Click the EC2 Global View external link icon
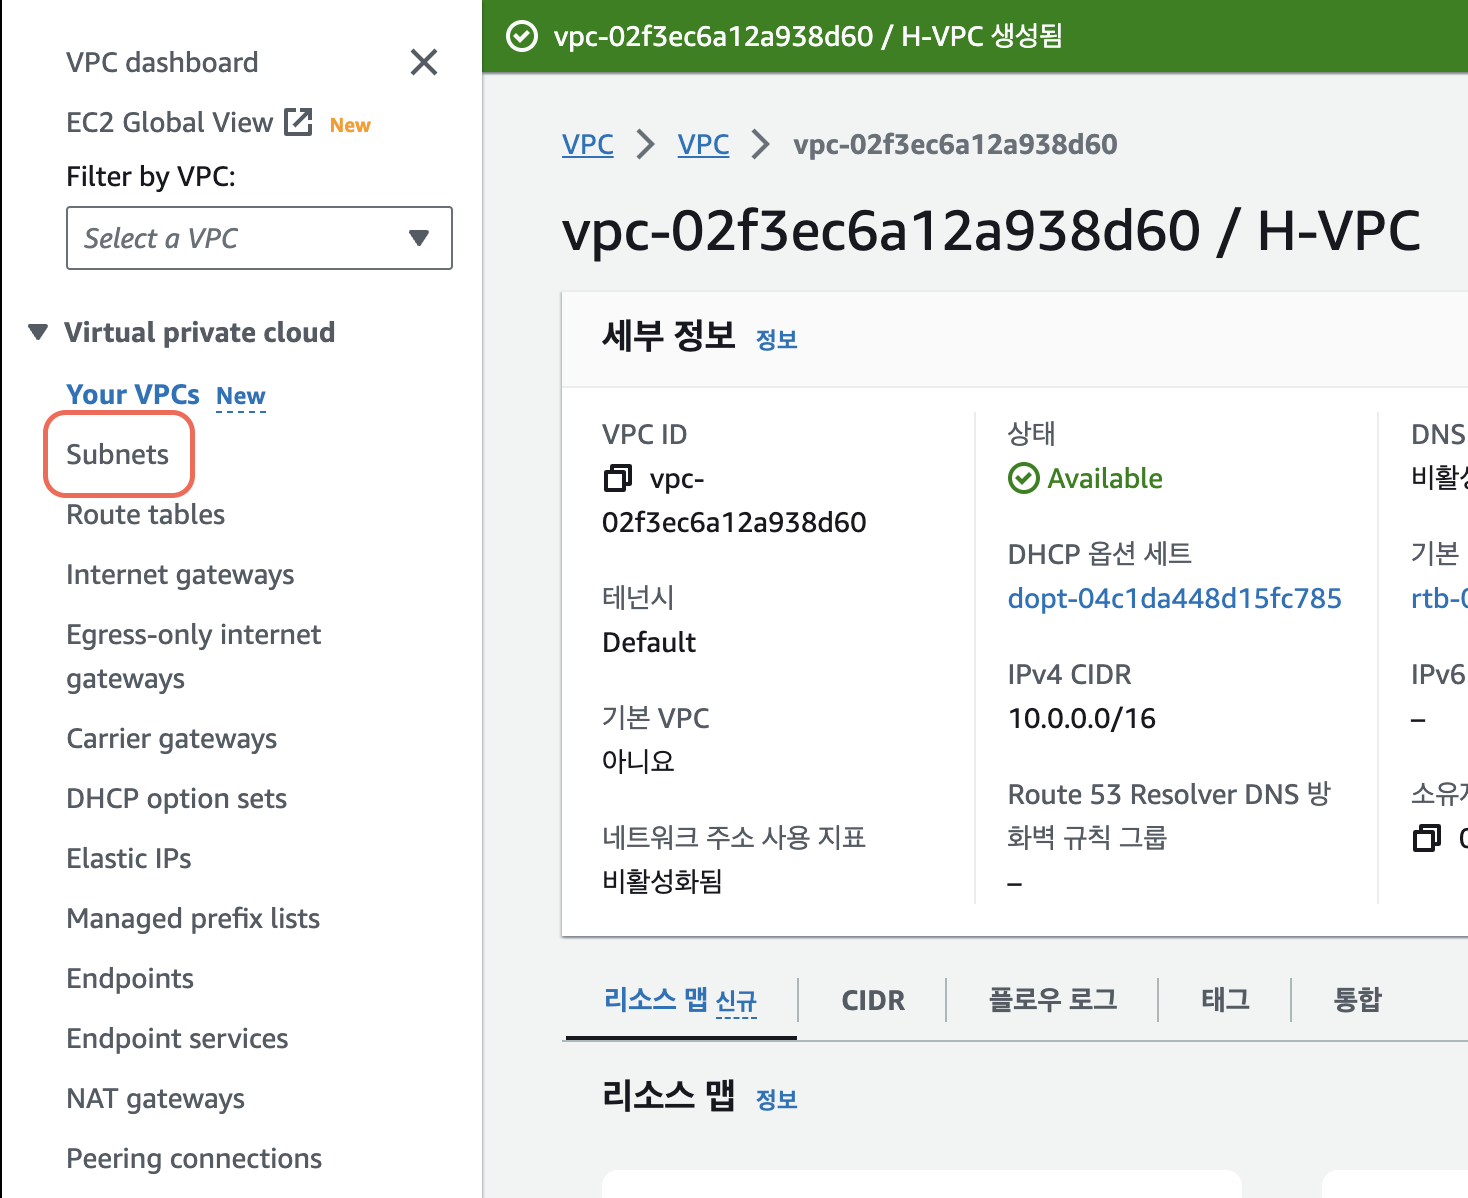1468x1198 pixels. click(x=298, y=122)
